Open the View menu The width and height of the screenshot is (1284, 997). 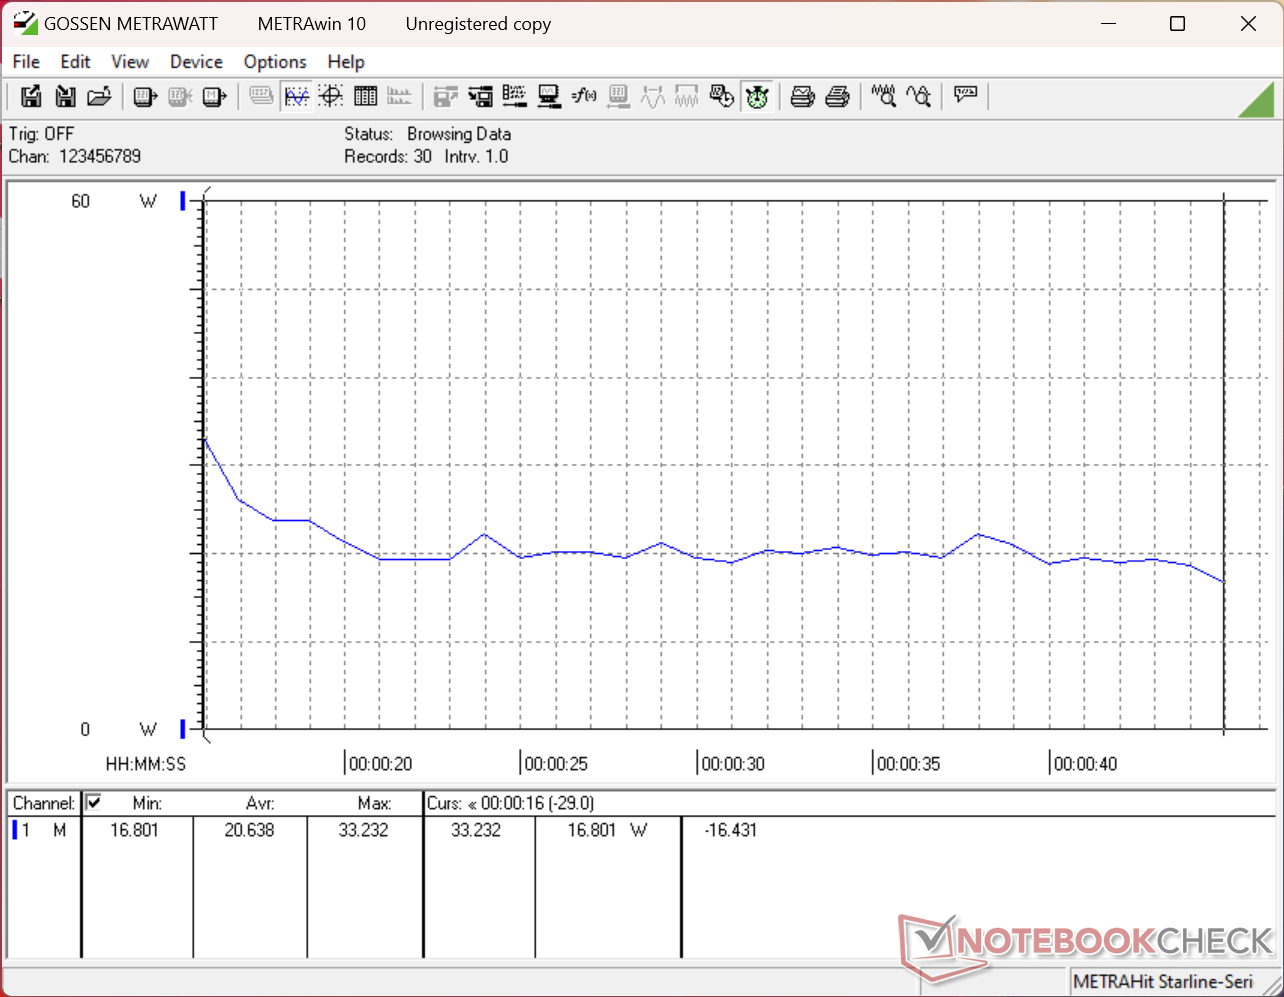[130, 62]
